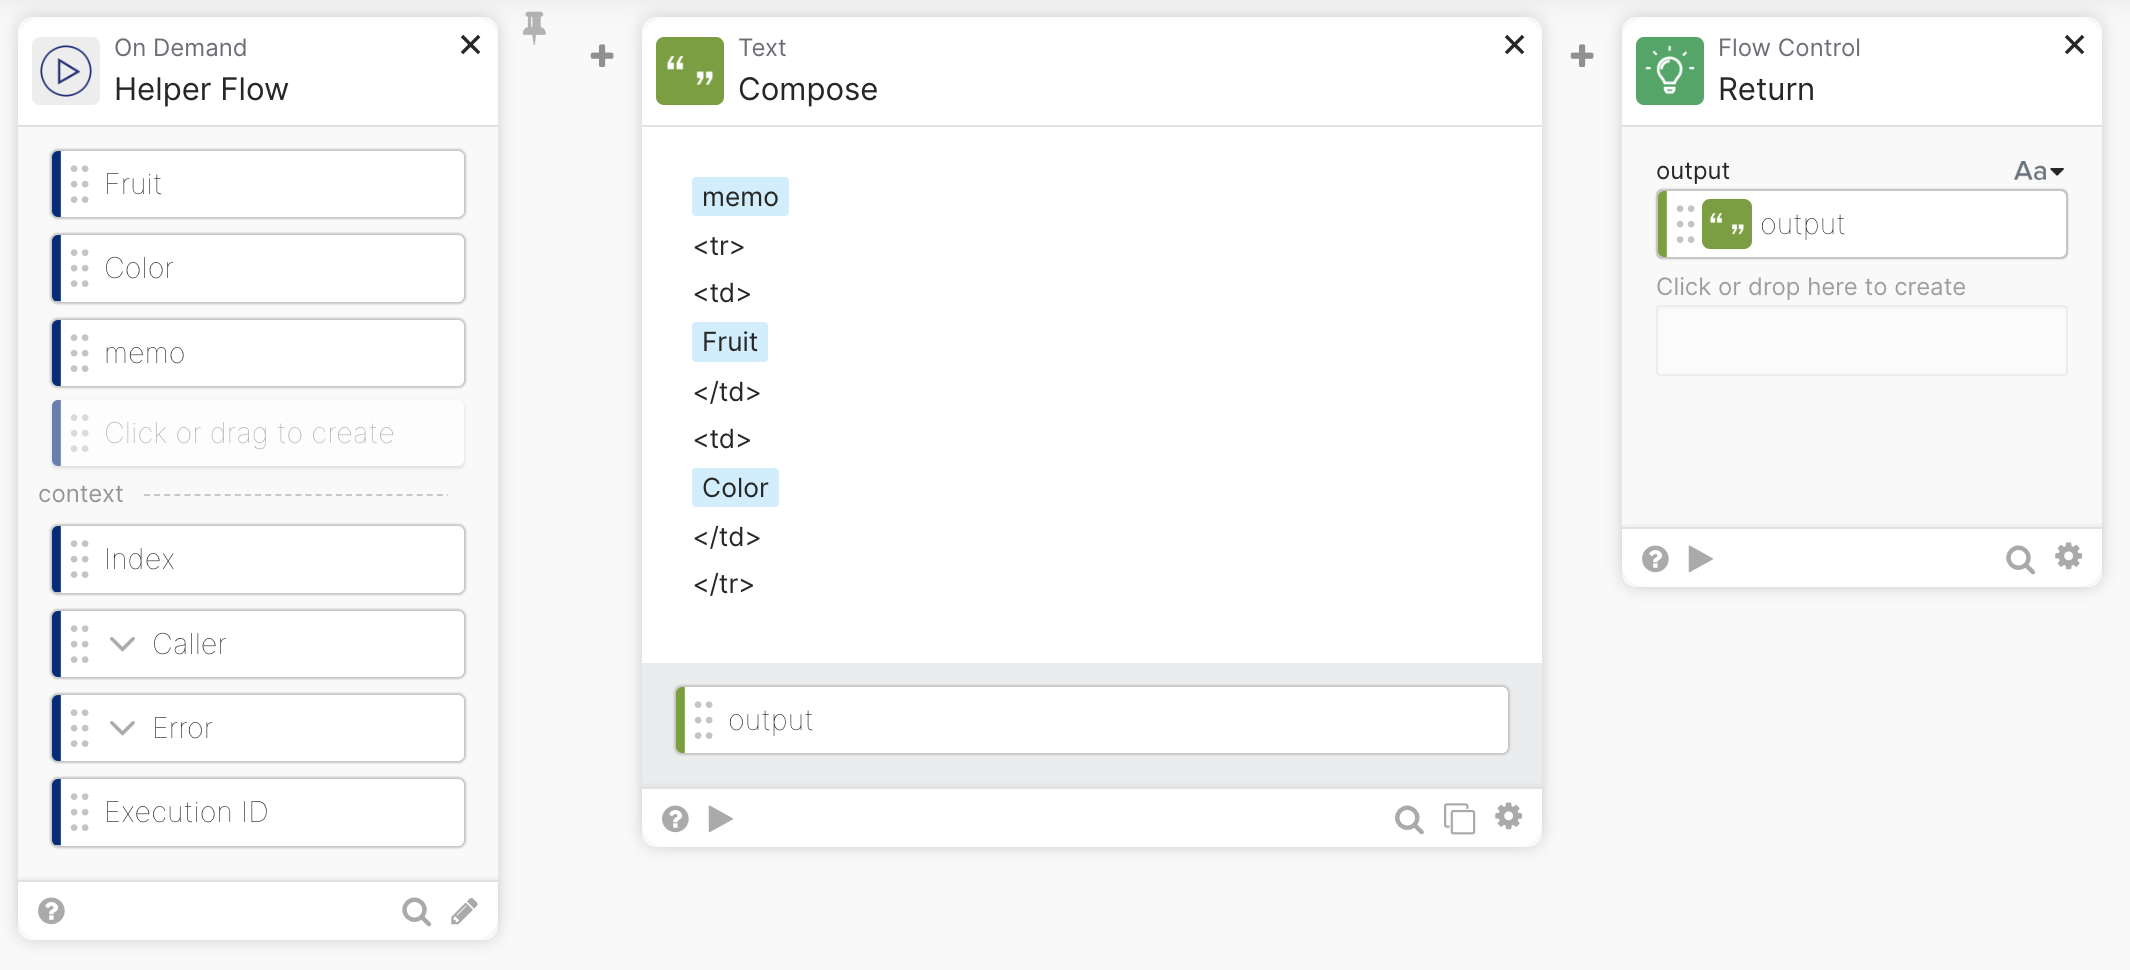
Task: Click the duplicate card icon on Compose
Action: click(x=1459, y=819)
